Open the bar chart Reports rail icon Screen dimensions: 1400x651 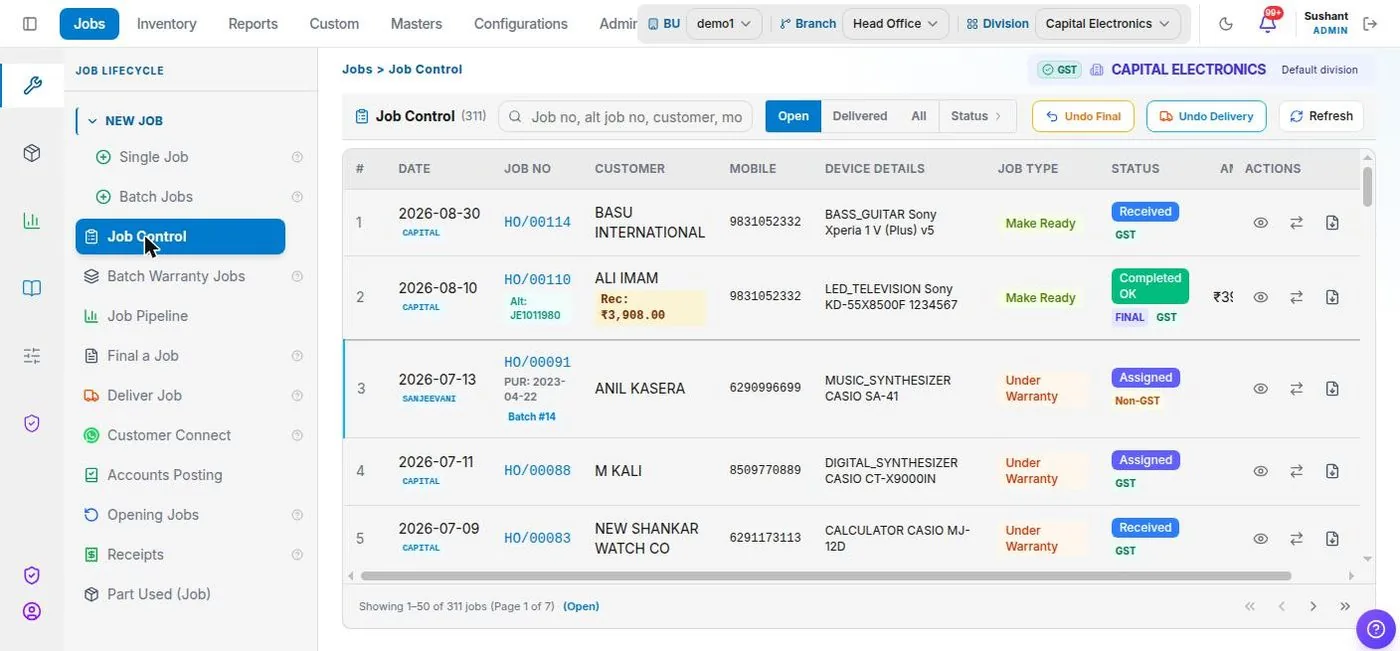[x=32, y=220]
